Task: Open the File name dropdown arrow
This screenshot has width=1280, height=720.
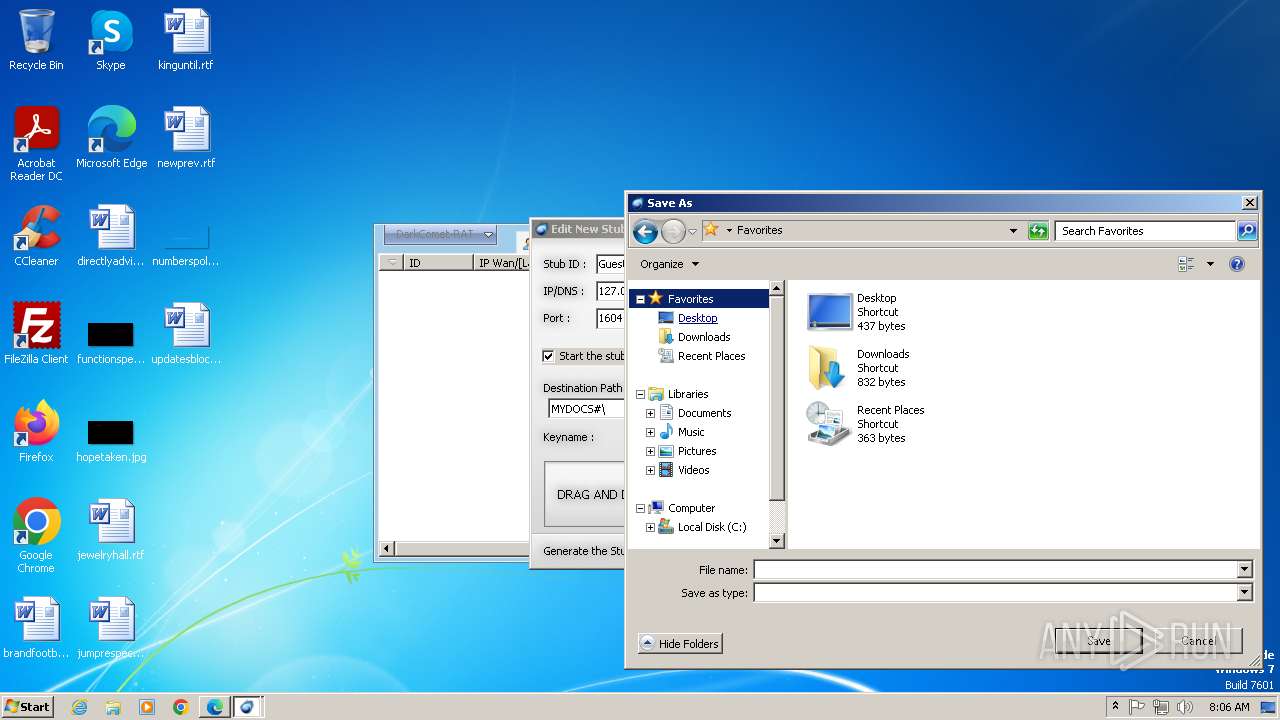Action: 1245,570
